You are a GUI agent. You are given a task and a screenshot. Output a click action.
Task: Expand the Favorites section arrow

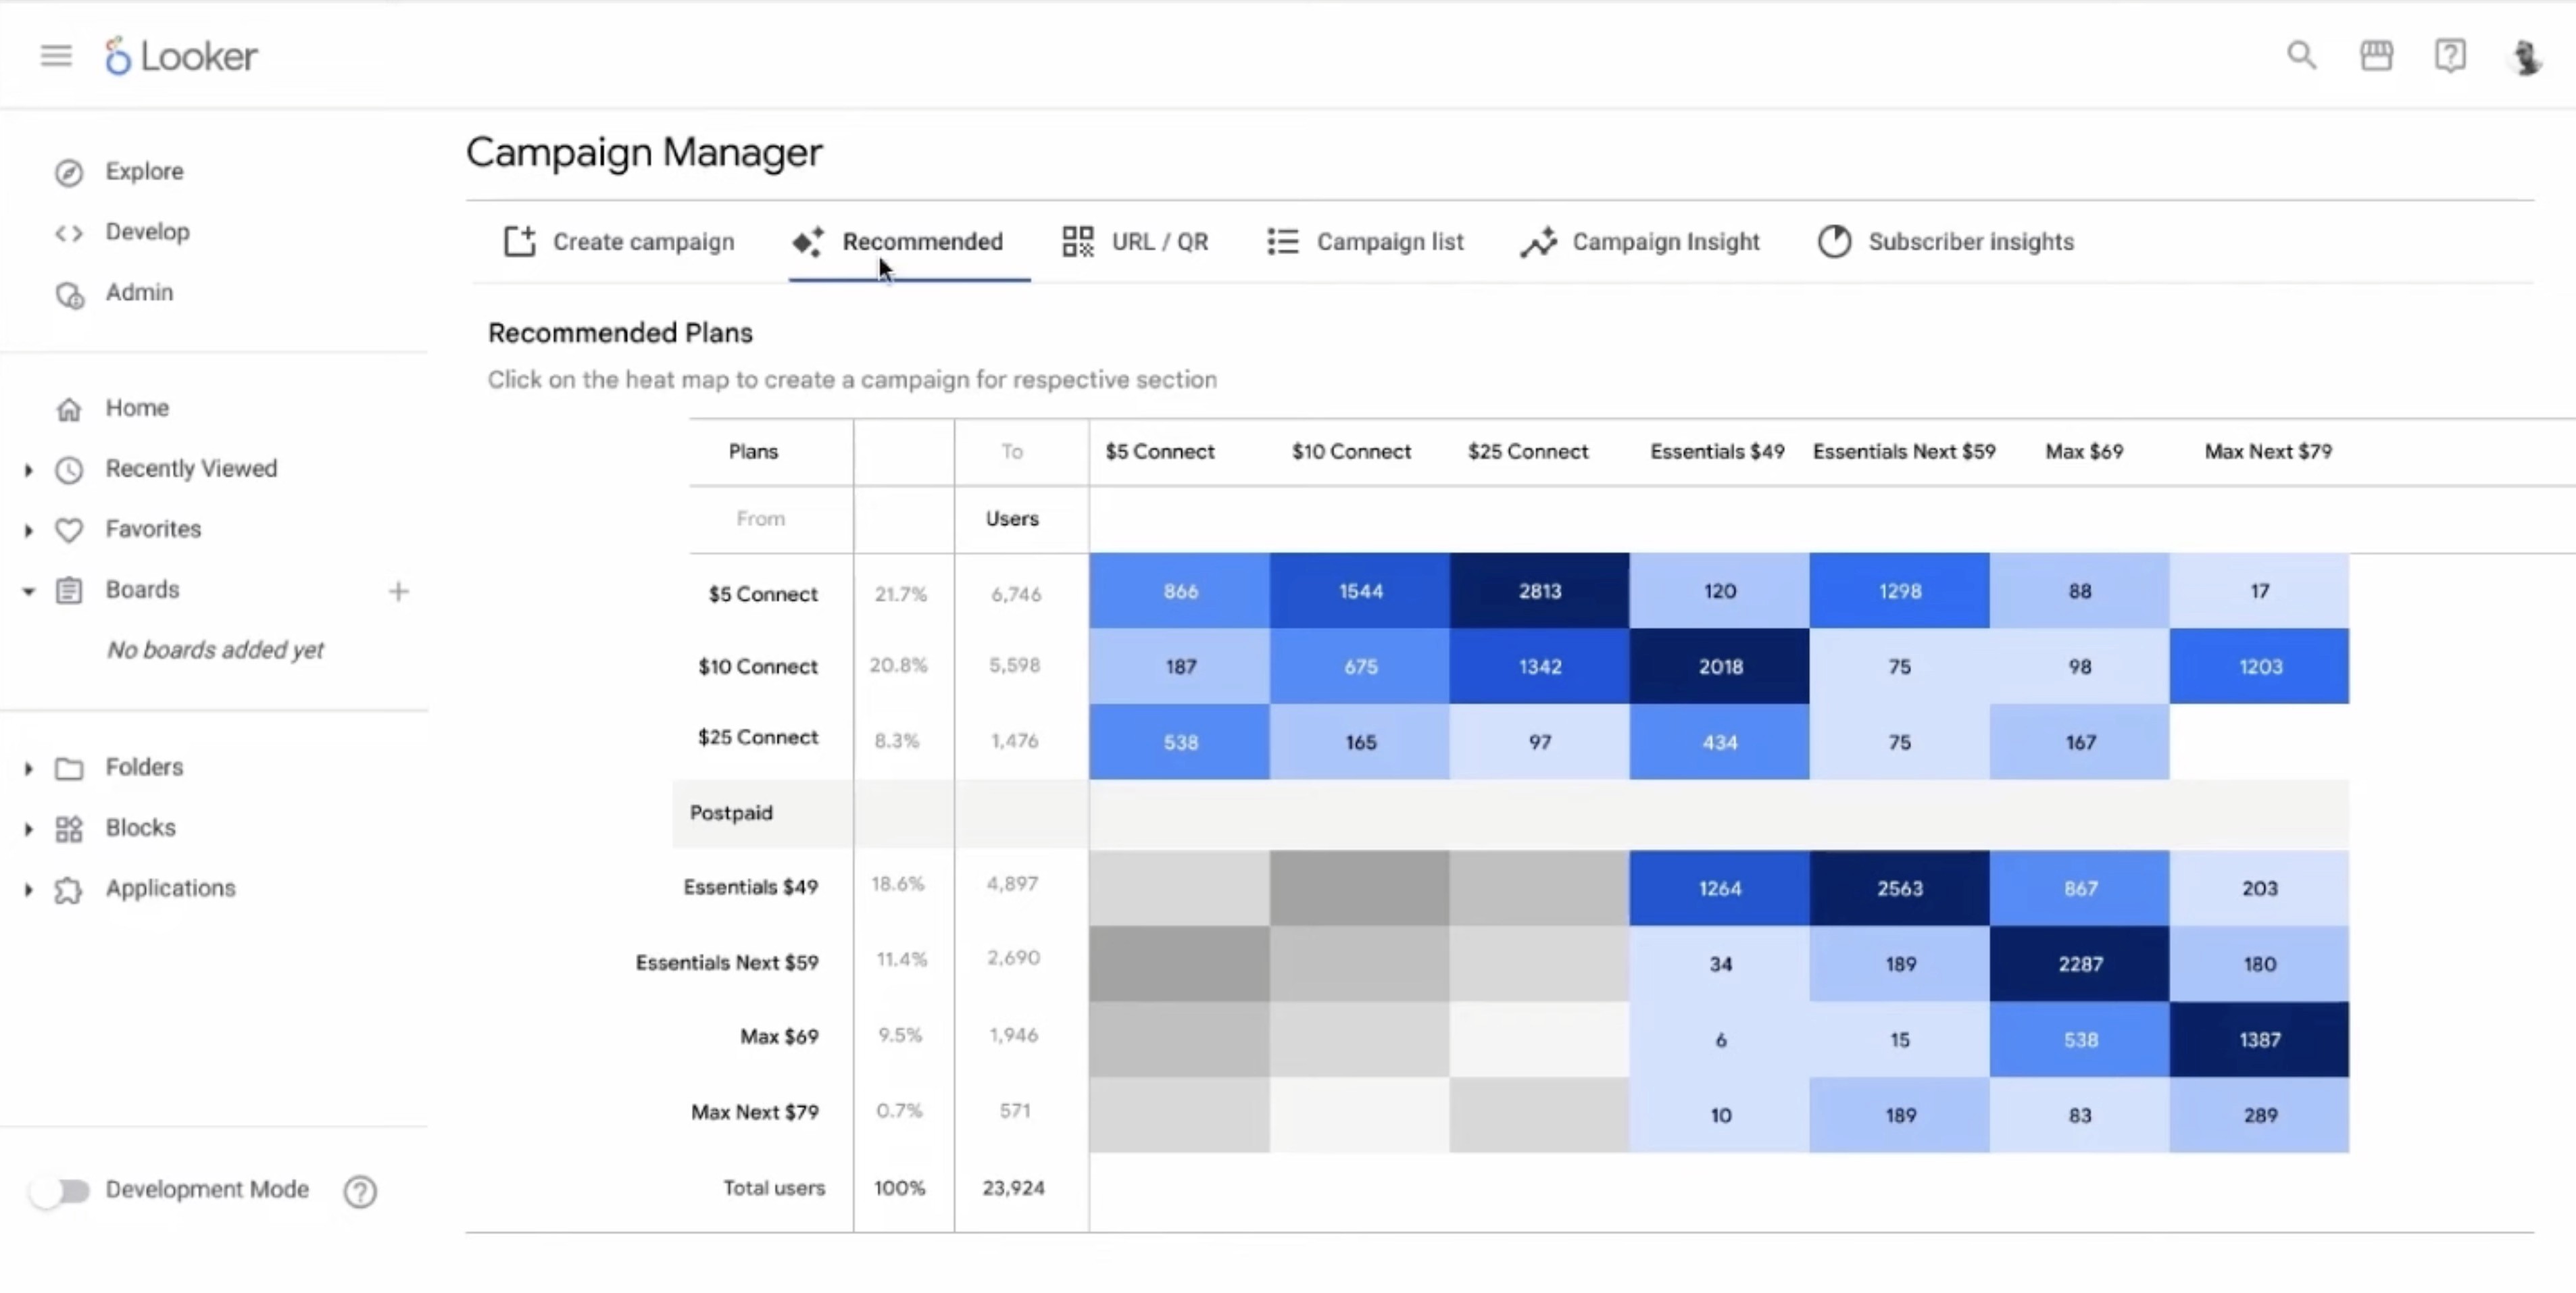(28, 530)
